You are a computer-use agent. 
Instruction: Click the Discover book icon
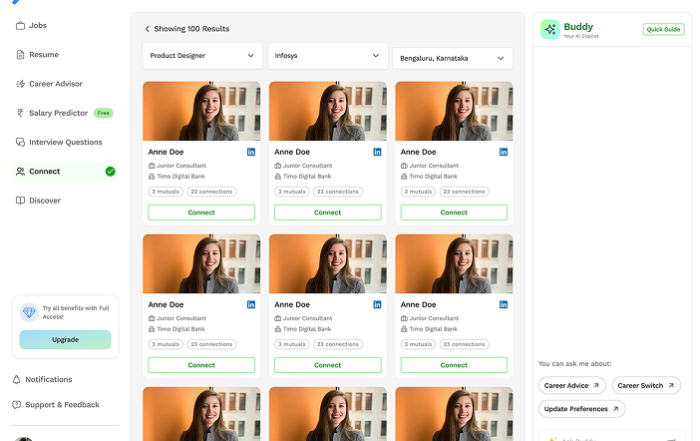(20, 200)
